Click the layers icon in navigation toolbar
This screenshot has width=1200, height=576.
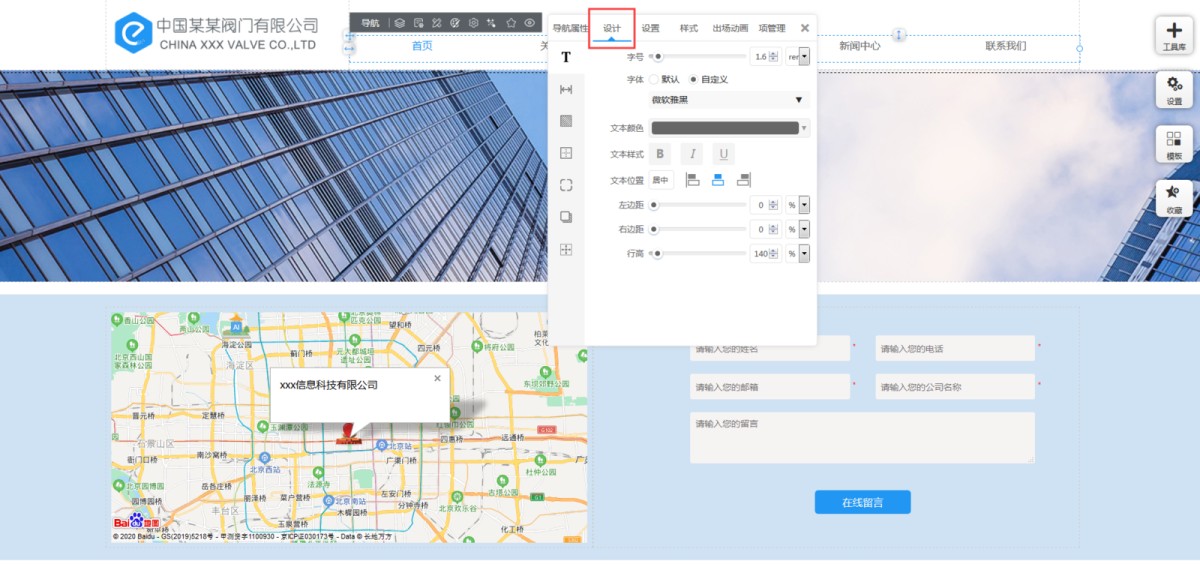click(399, 23)
